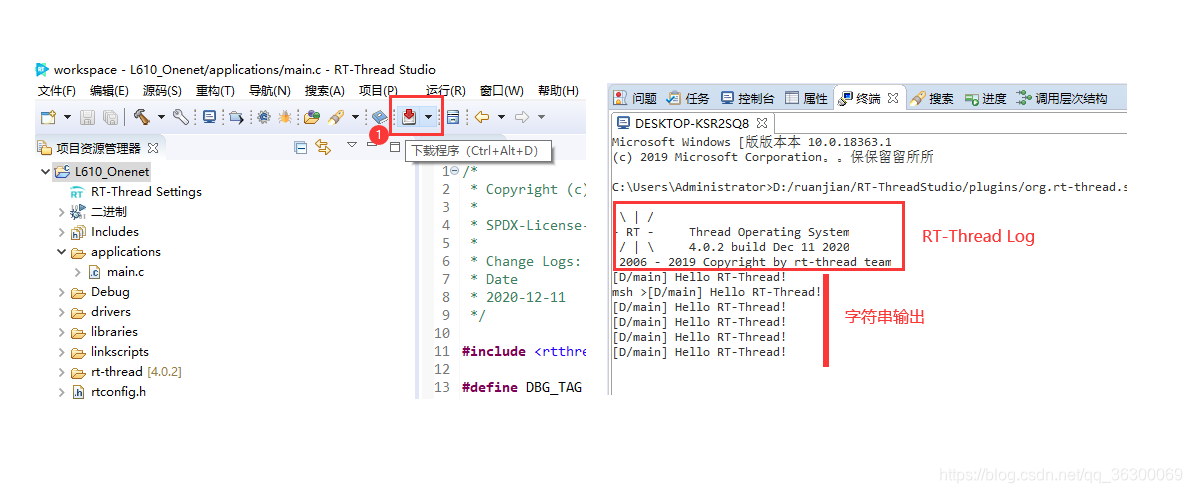The image size is (1192, 493).
Task: Expand the drivers folder
Action: point(62,311)
